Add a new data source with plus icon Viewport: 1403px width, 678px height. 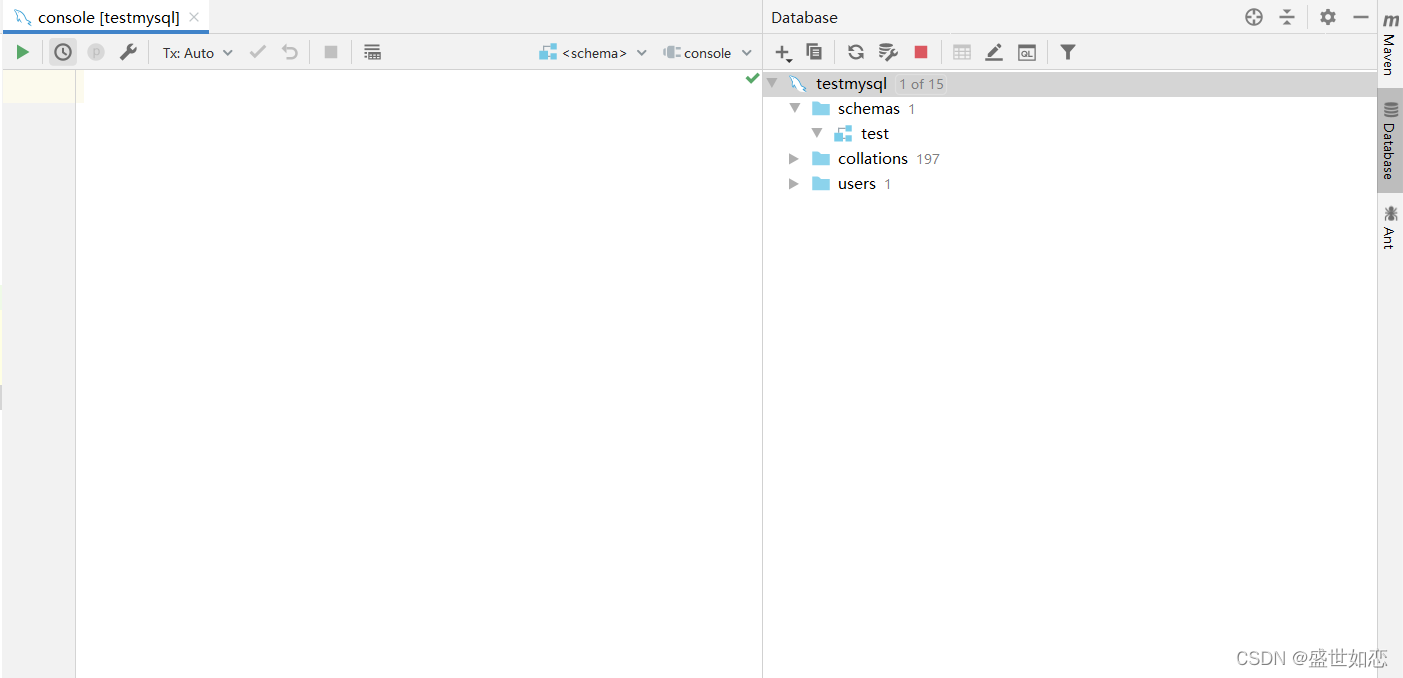[783, 52]
